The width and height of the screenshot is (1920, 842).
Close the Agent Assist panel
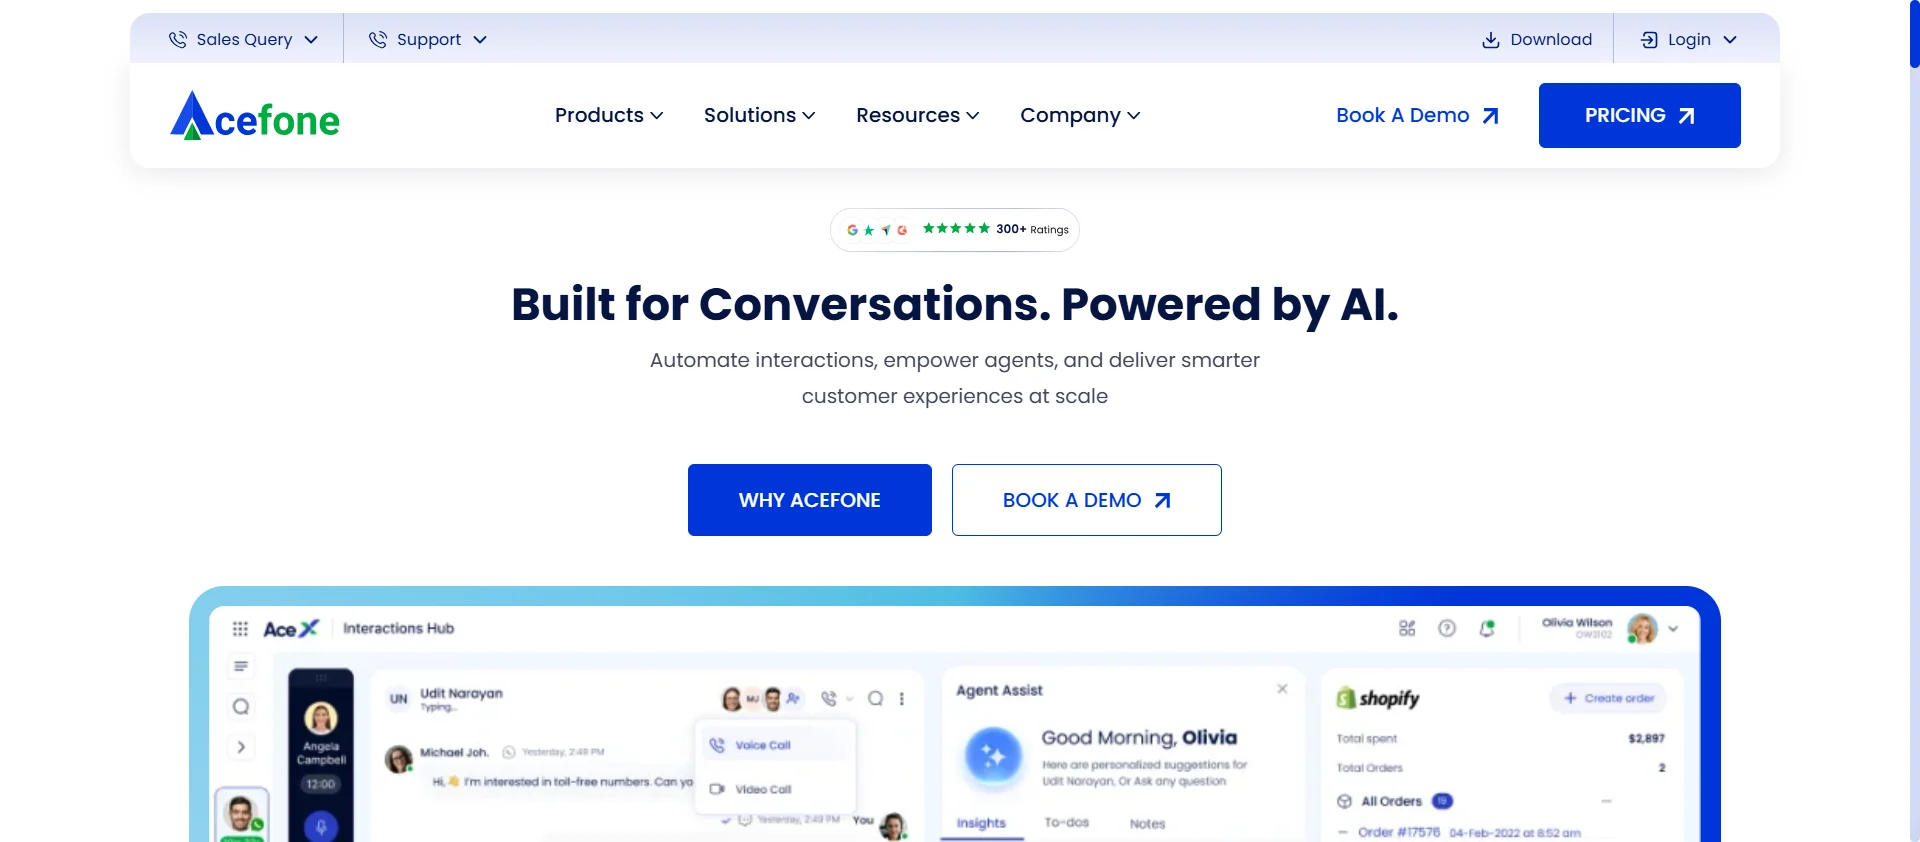pos(1282,689)
